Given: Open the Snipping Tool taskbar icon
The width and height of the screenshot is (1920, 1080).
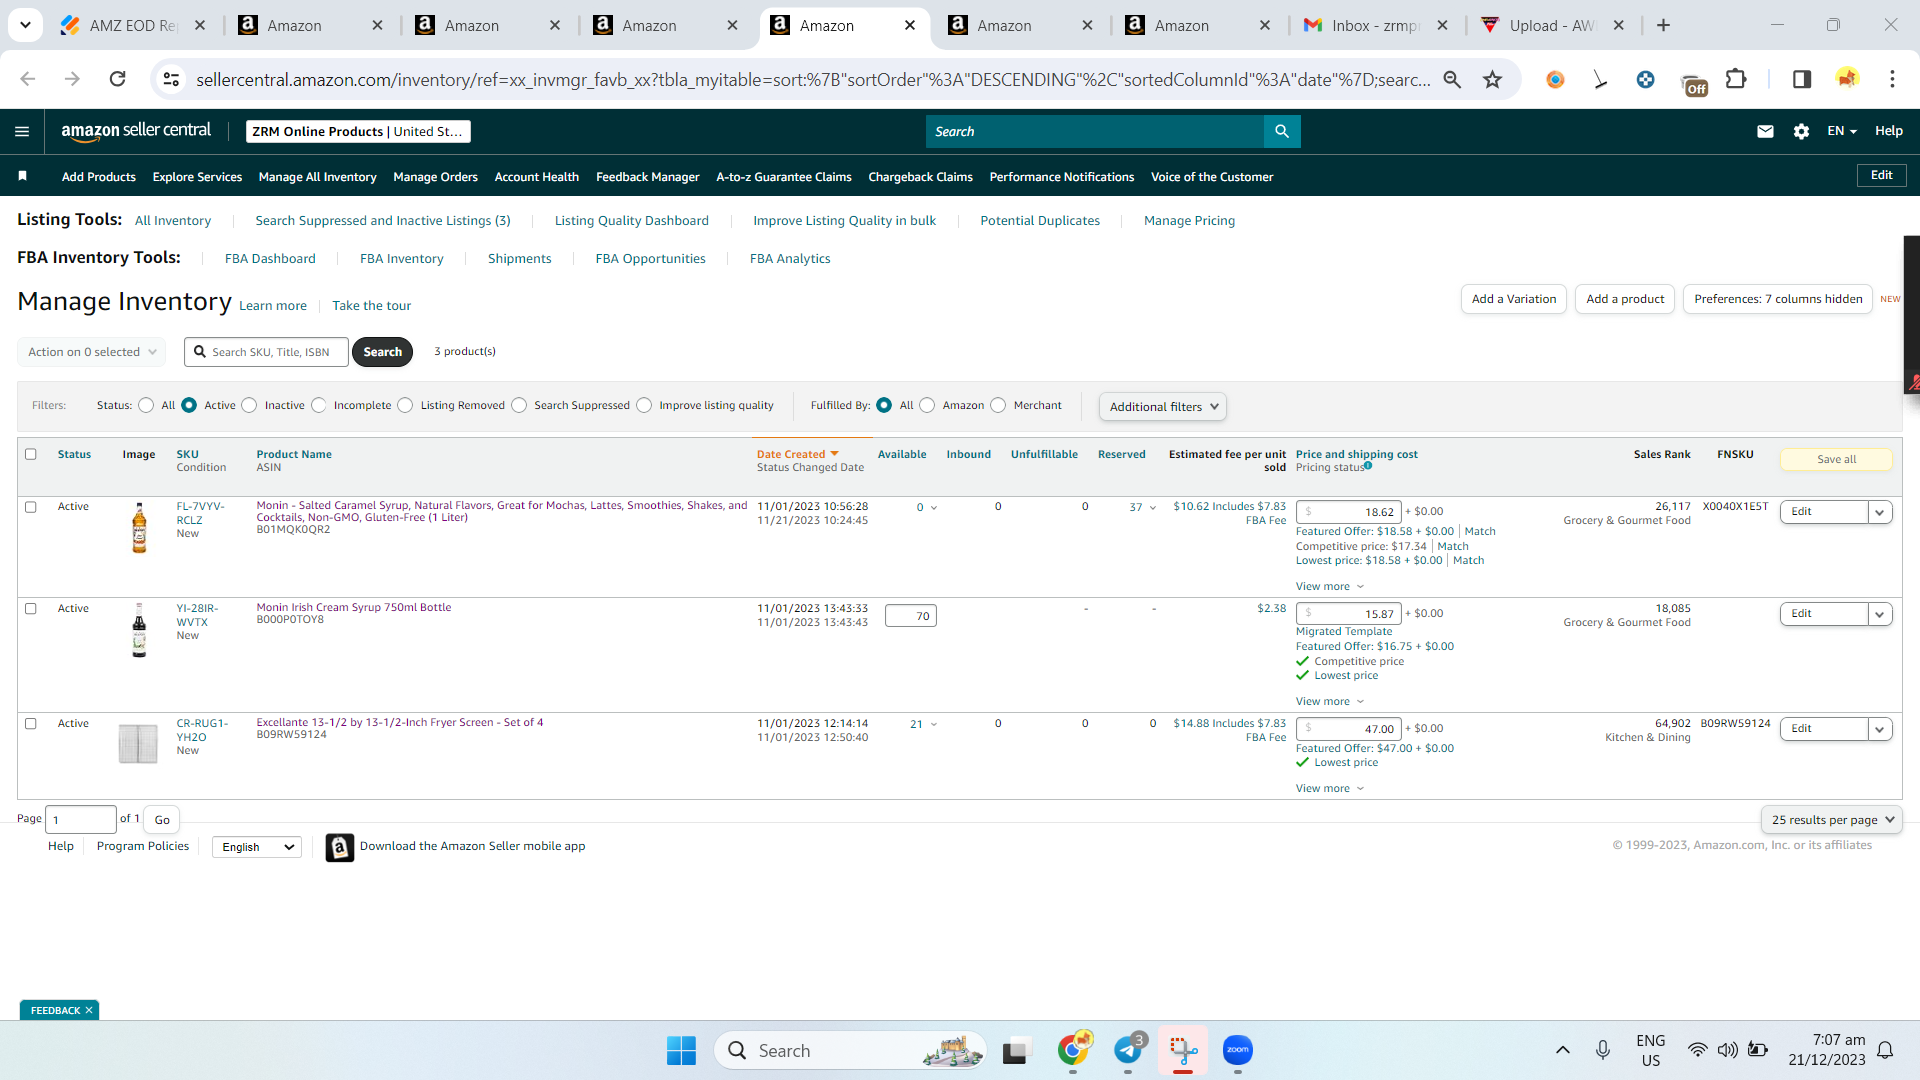Looking at the screenshot, I should (1183, 1050).
